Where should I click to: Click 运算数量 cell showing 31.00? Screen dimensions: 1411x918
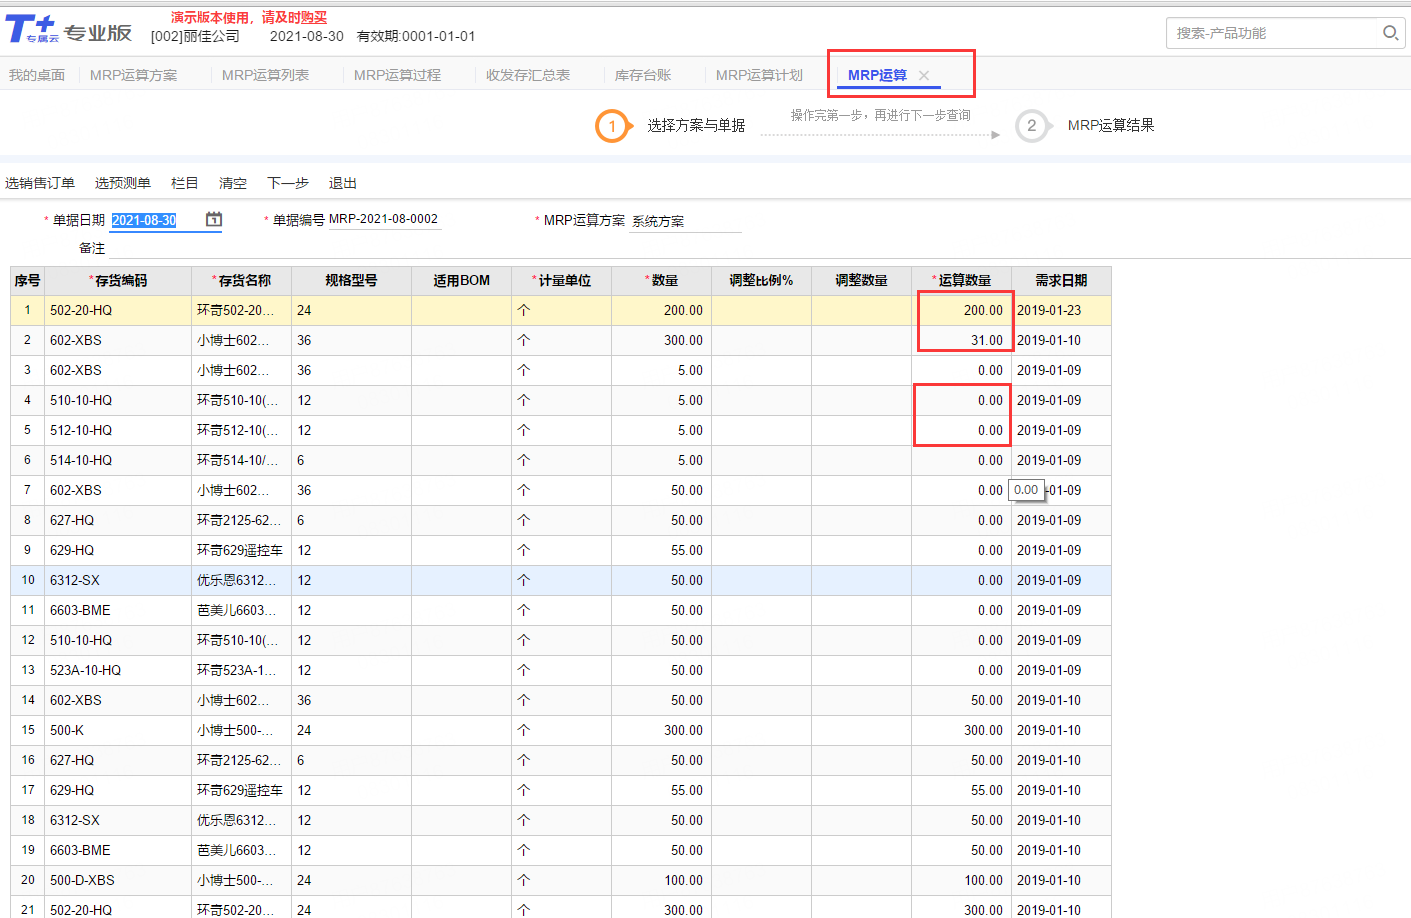(x=962, y=341)
